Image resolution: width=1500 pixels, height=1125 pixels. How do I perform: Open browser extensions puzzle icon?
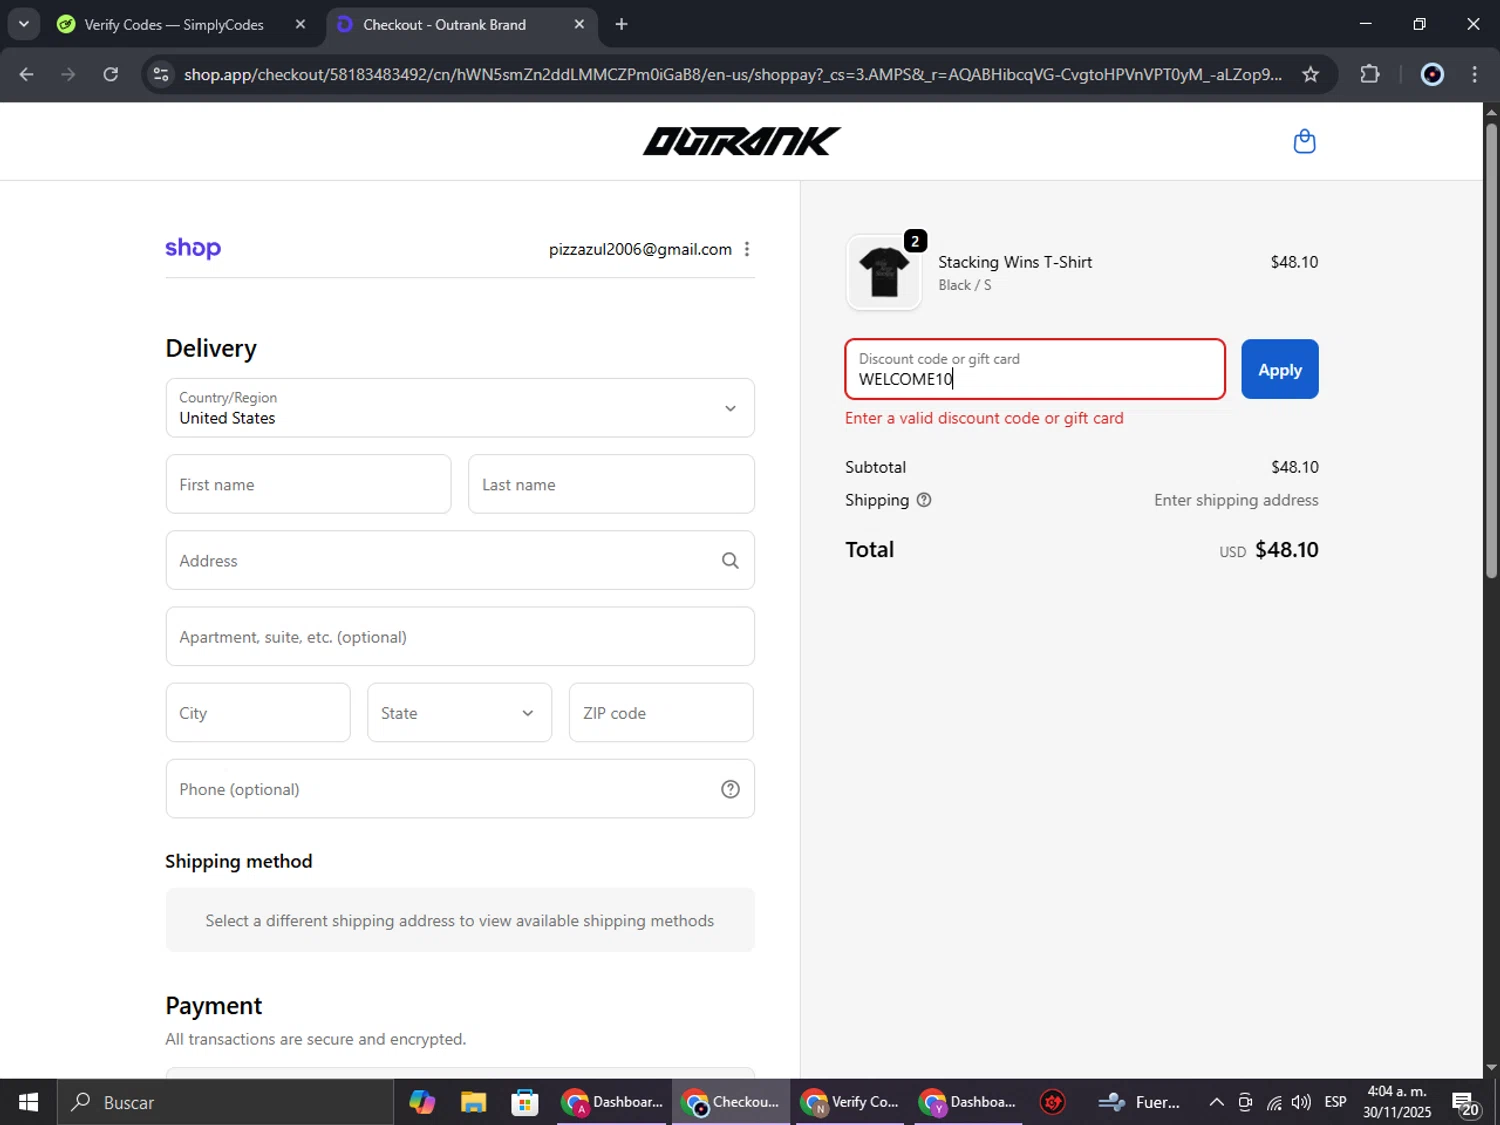click(x=1369, y=74)
